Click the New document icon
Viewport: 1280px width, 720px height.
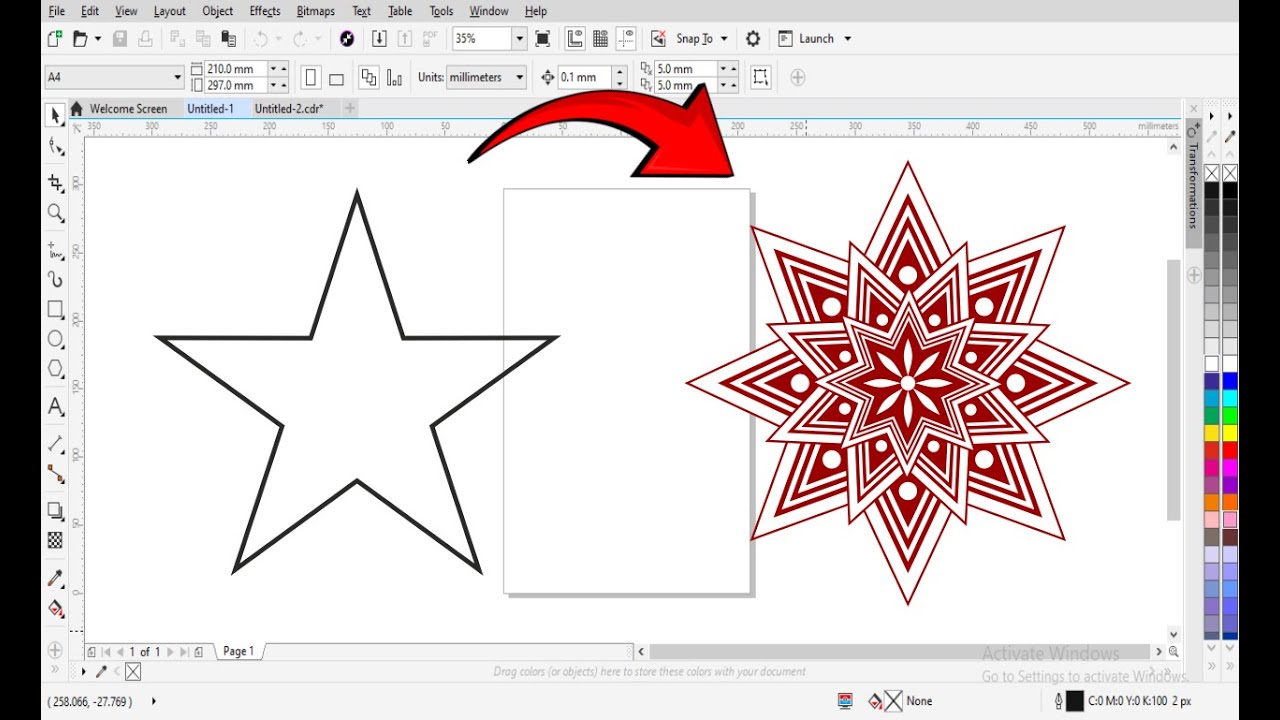pyautogui.click(x=55, y=39)
